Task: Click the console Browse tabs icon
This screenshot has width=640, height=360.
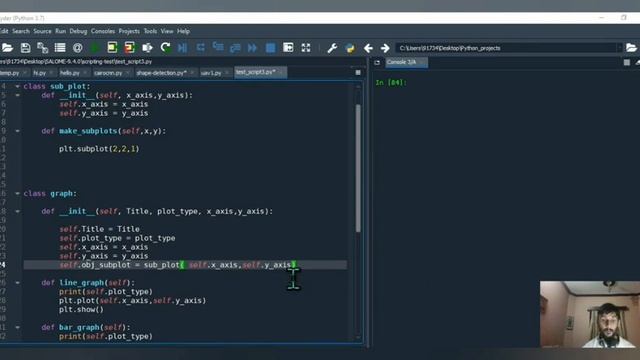Action: (377, 62)
